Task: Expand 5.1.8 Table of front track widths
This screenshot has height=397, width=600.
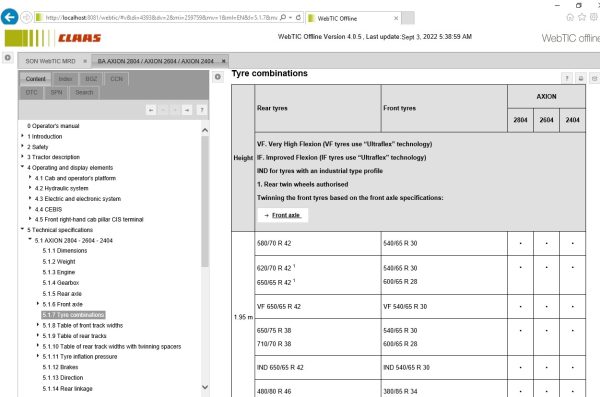Action: click(x=38, y=325)
